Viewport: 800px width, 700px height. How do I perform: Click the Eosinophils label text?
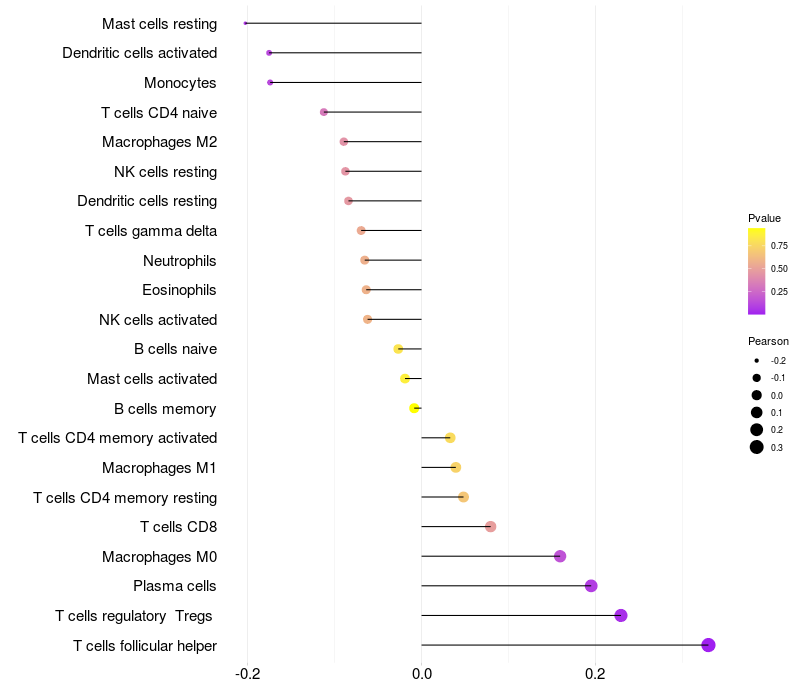pos(179,290)
